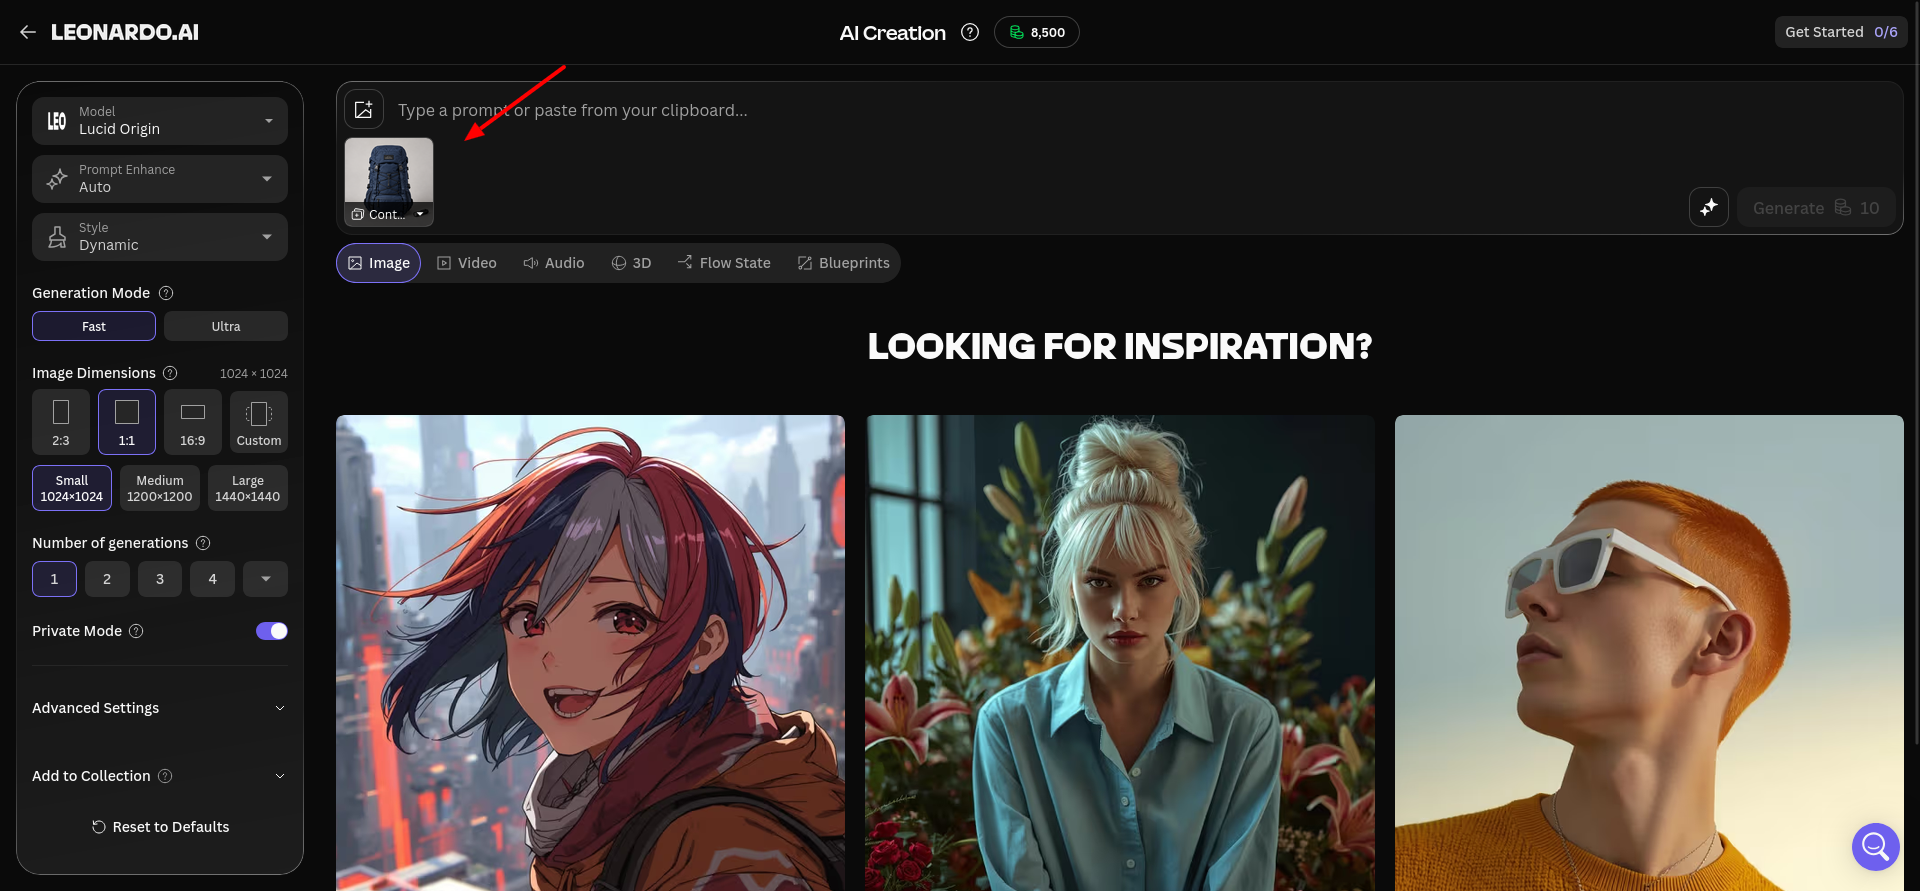Select the Custom aspect ratio option
Image resolution: width=1920 pixels, height=891 pixels.
(x=259, y=422)
